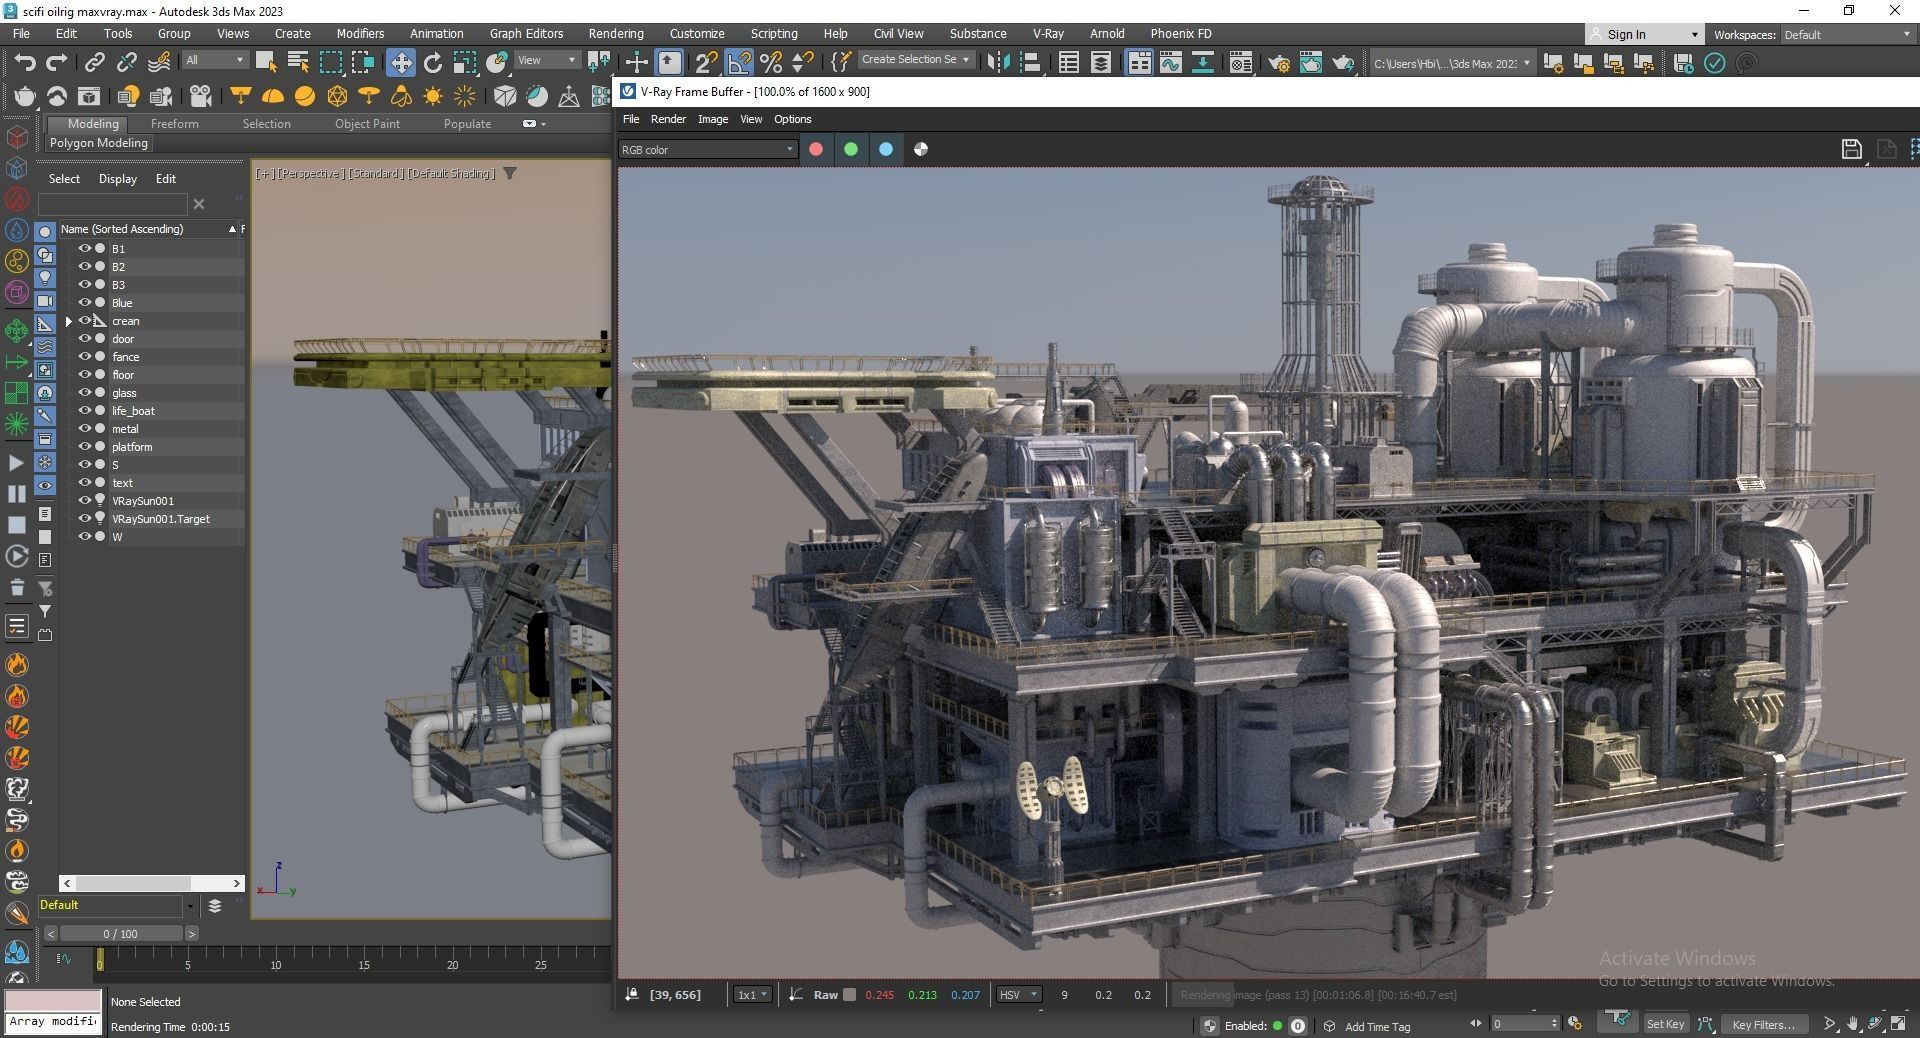Screen dimensions: 1920x1038
Task: Click the Undo arrow icon
Action: pyautogui.click(x=25, y=63)
